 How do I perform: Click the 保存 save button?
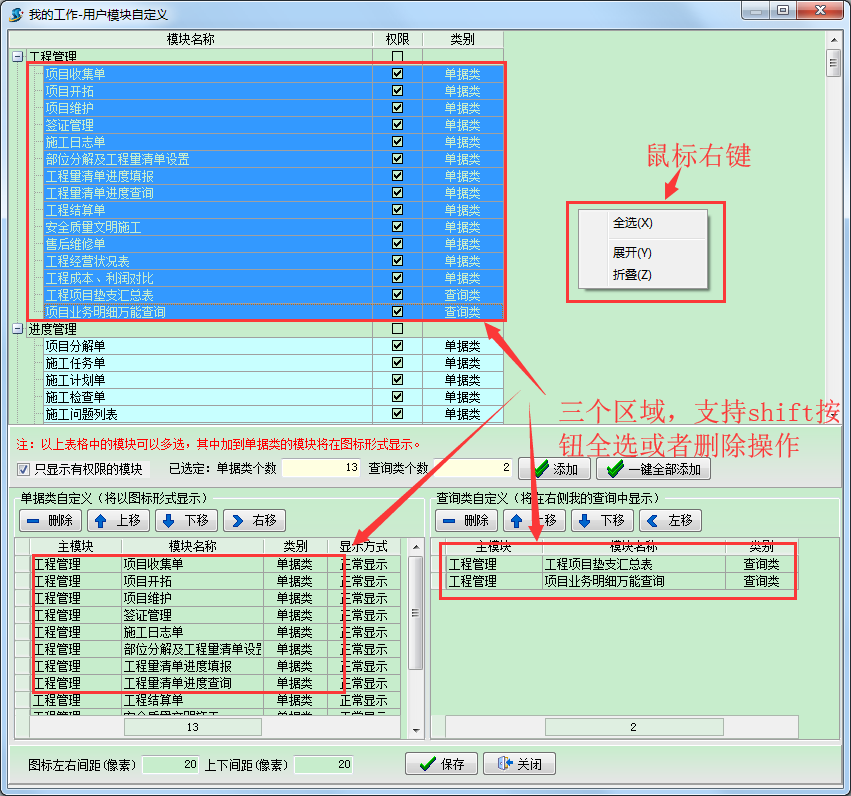coord(441,764)
